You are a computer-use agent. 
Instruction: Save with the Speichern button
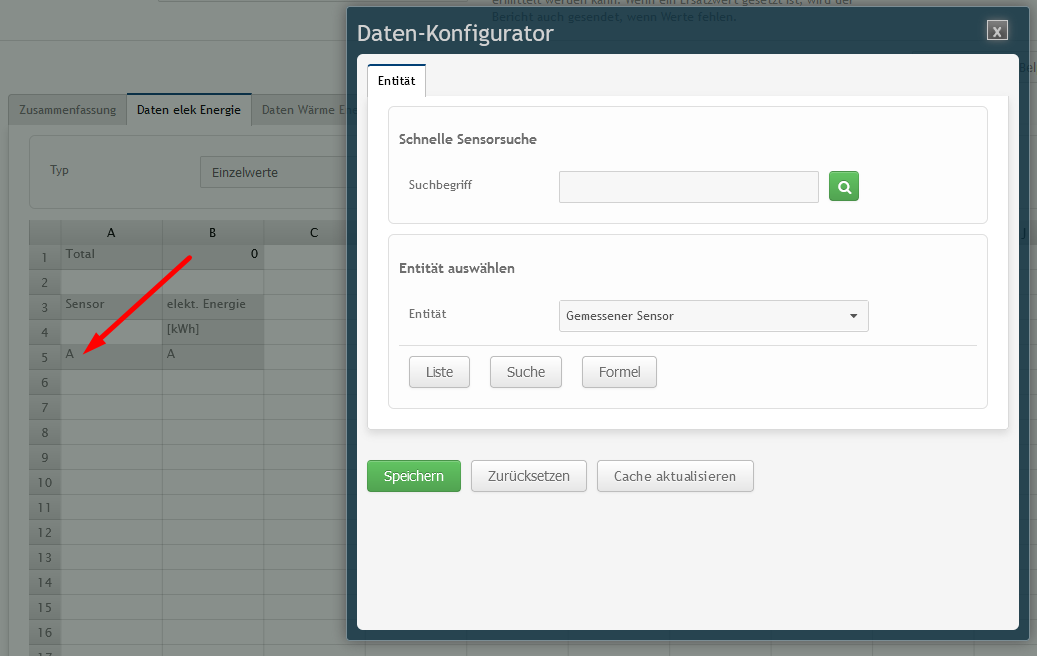[414, 476]
